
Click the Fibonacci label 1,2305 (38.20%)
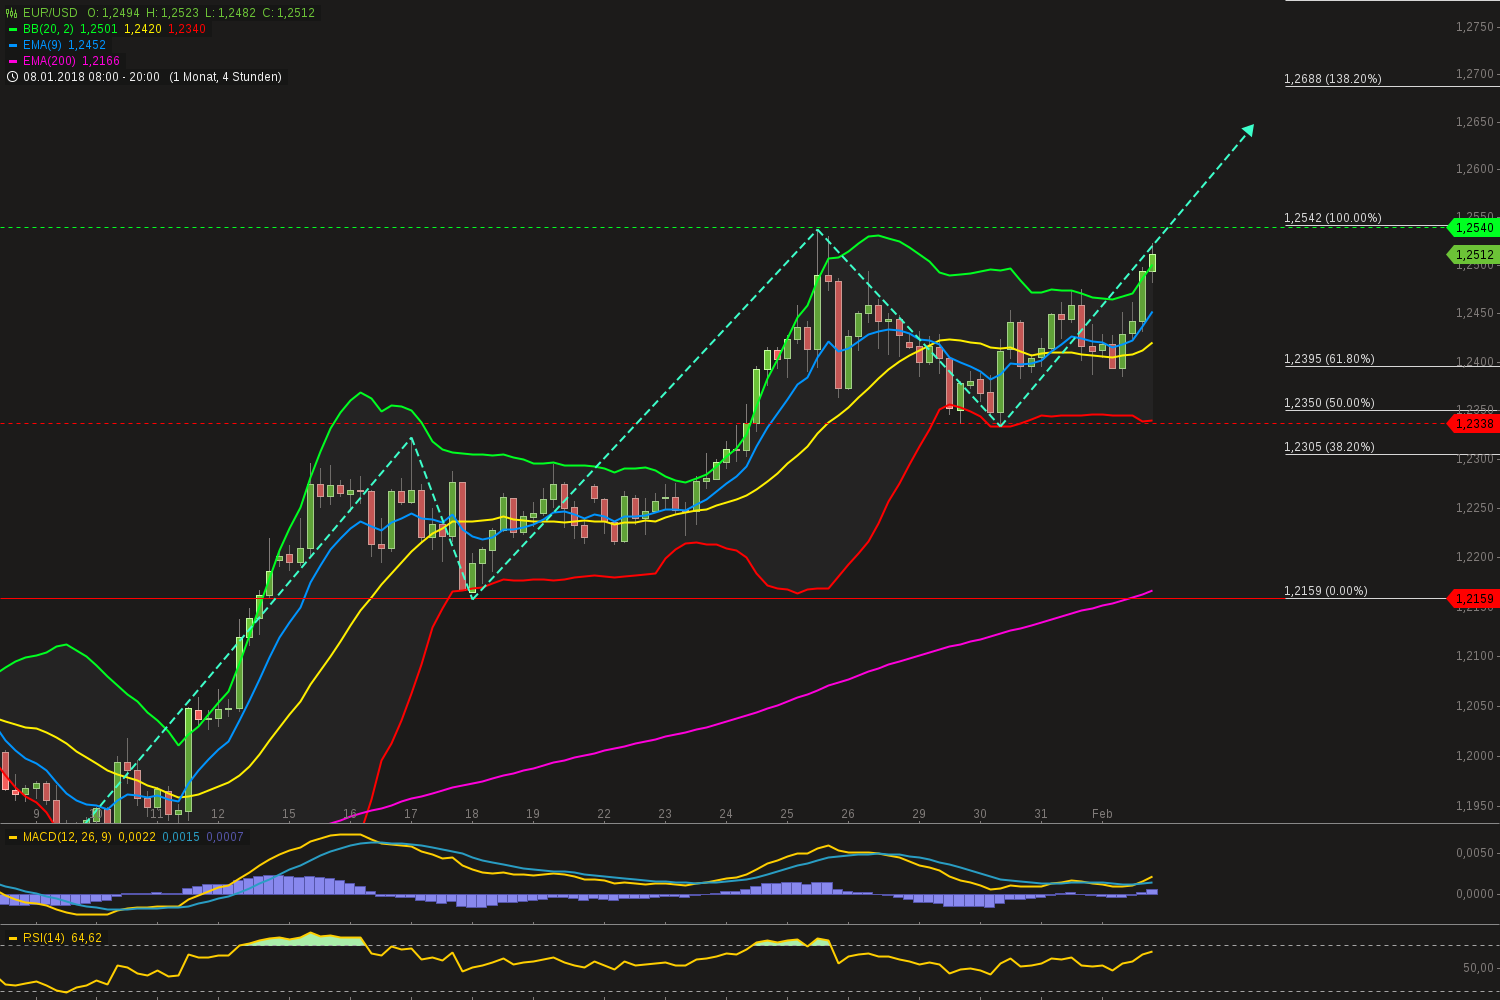pos(1330,447)
